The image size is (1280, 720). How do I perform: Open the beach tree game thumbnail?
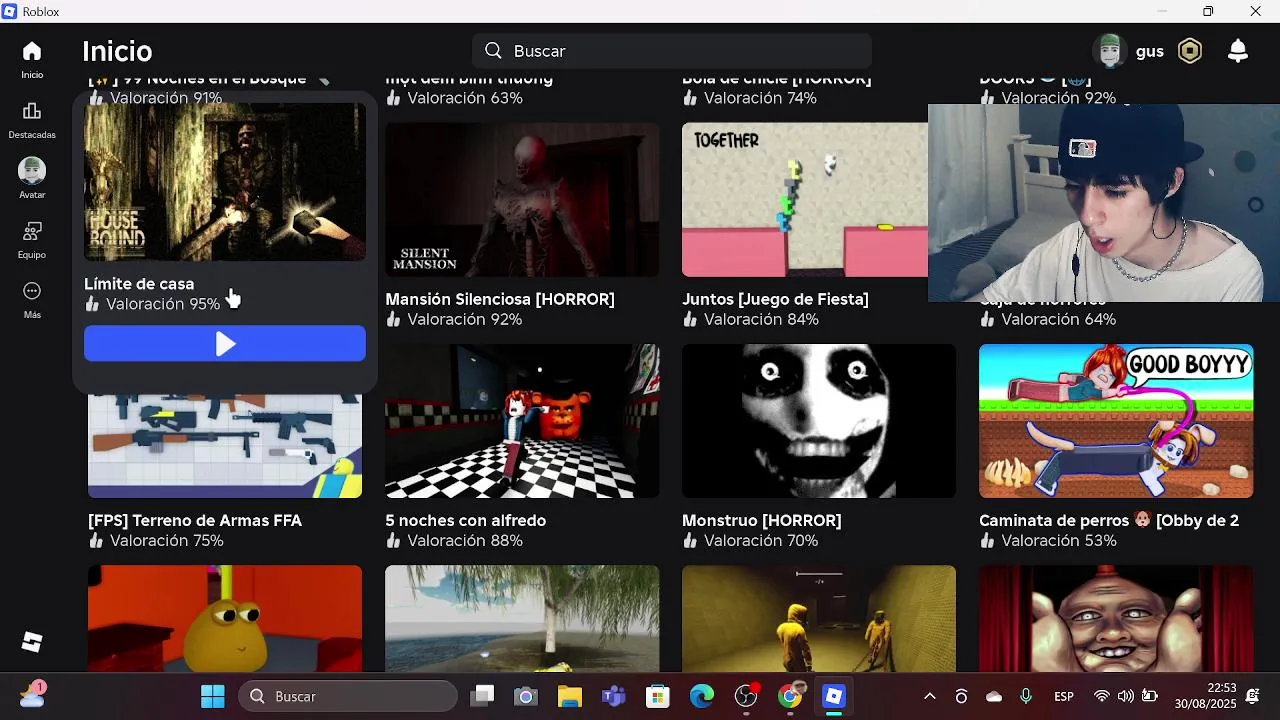pos(522,619)
